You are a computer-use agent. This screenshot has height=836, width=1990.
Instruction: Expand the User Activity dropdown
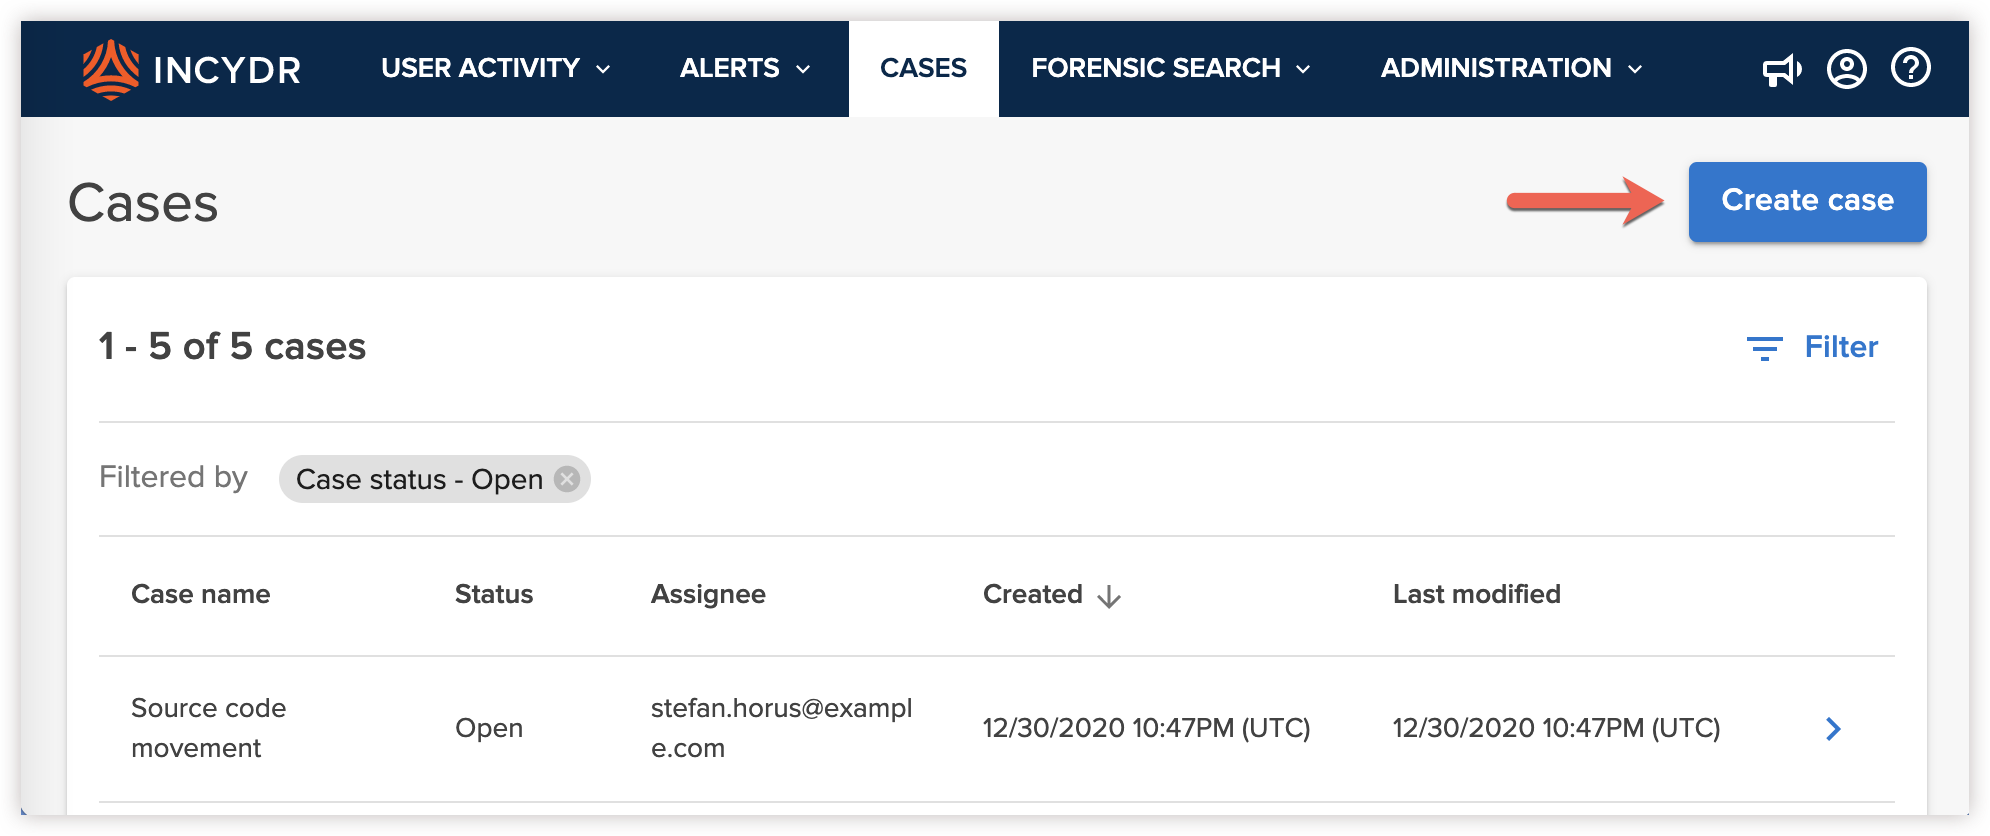tap(495, 68)
